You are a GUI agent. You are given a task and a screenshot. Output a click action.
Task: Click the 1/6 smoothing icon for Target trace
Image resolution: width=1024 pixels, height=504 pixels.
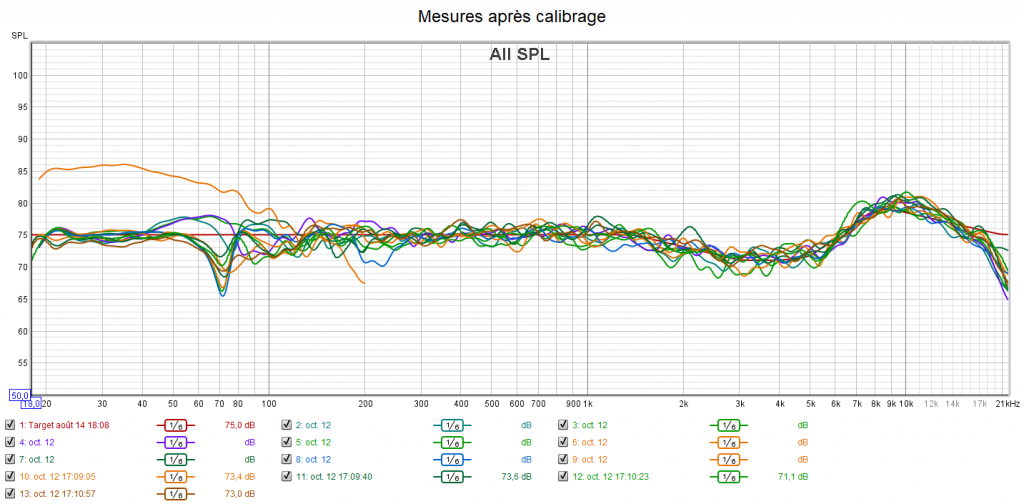click(x=174, y=425)
